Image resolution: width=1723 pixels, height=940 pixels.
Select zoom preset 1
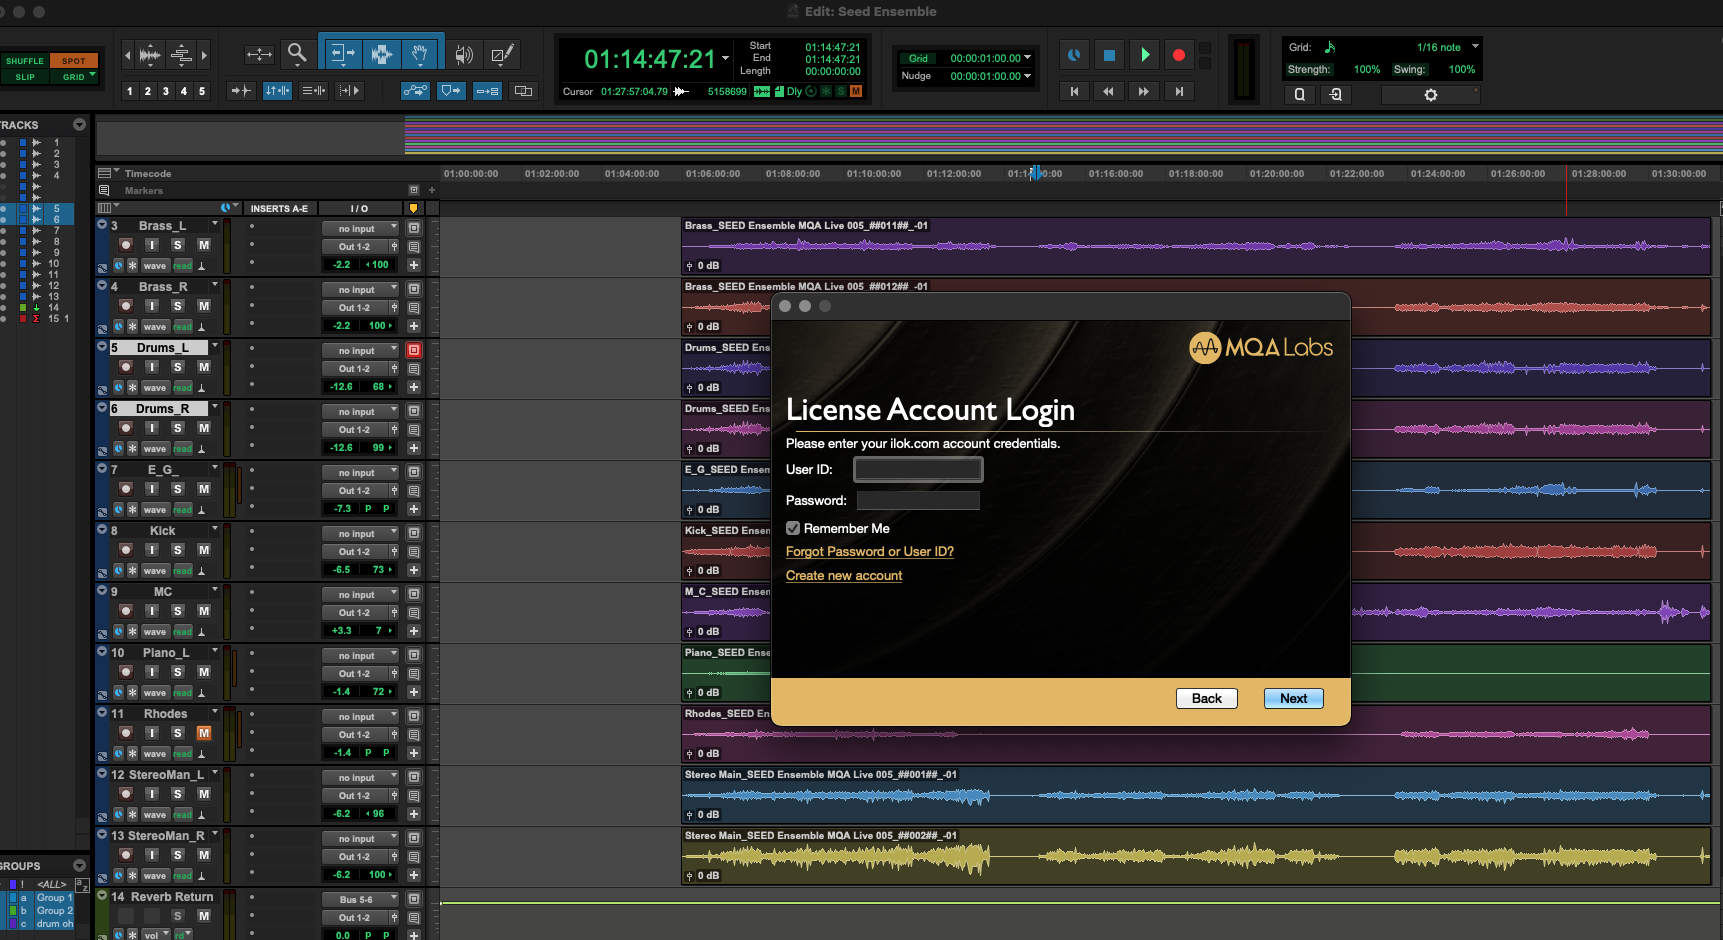click(x=130, y=91)
